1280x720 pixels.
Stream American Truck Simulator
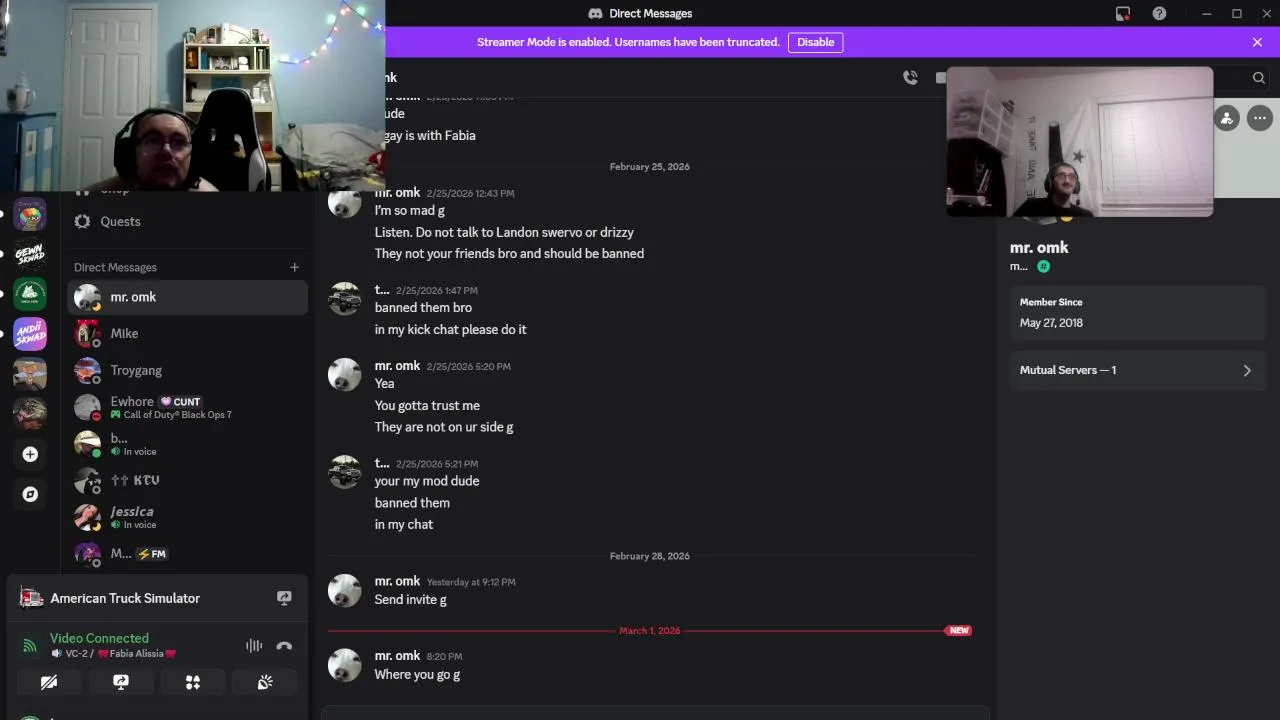click(284, 598)
